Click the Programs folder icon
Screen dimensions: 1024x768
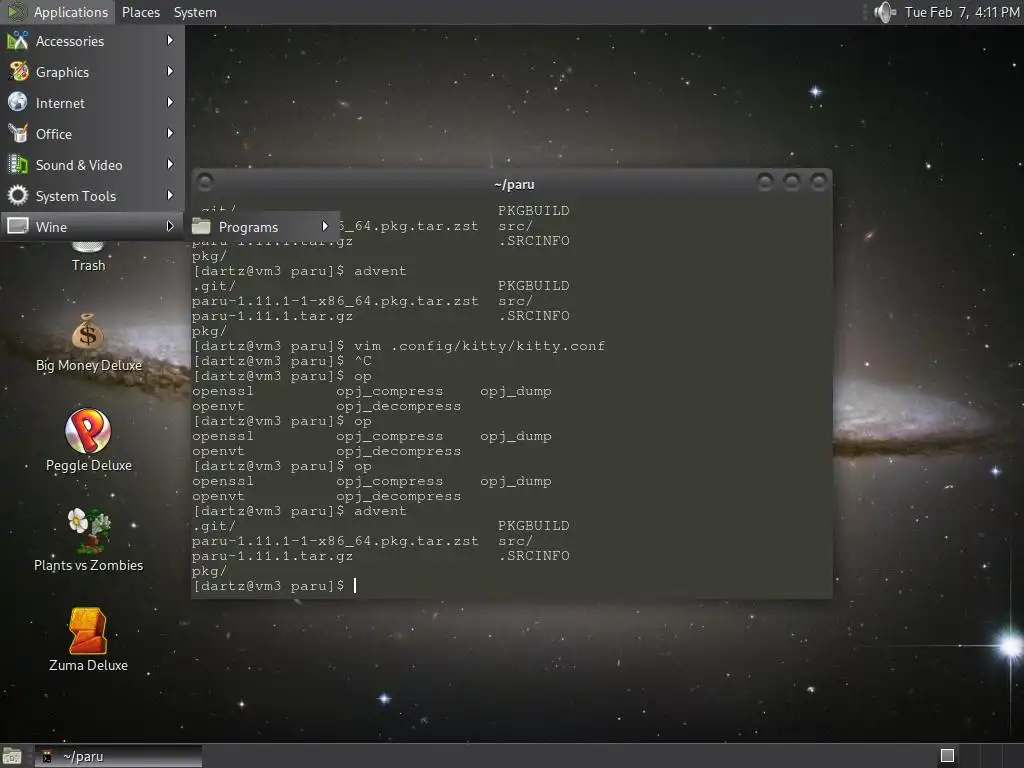pos(201,227)
